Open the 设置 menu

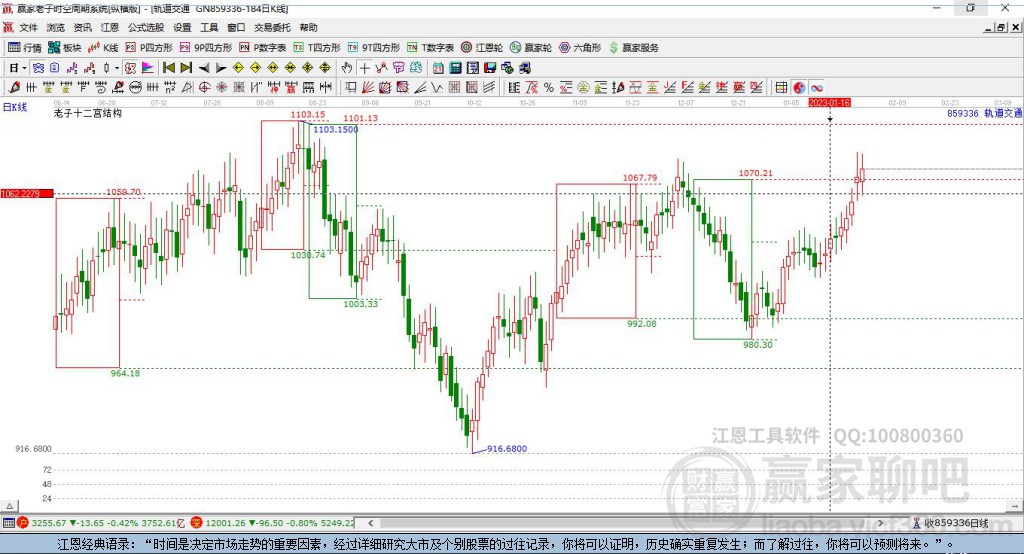(182, 27)
